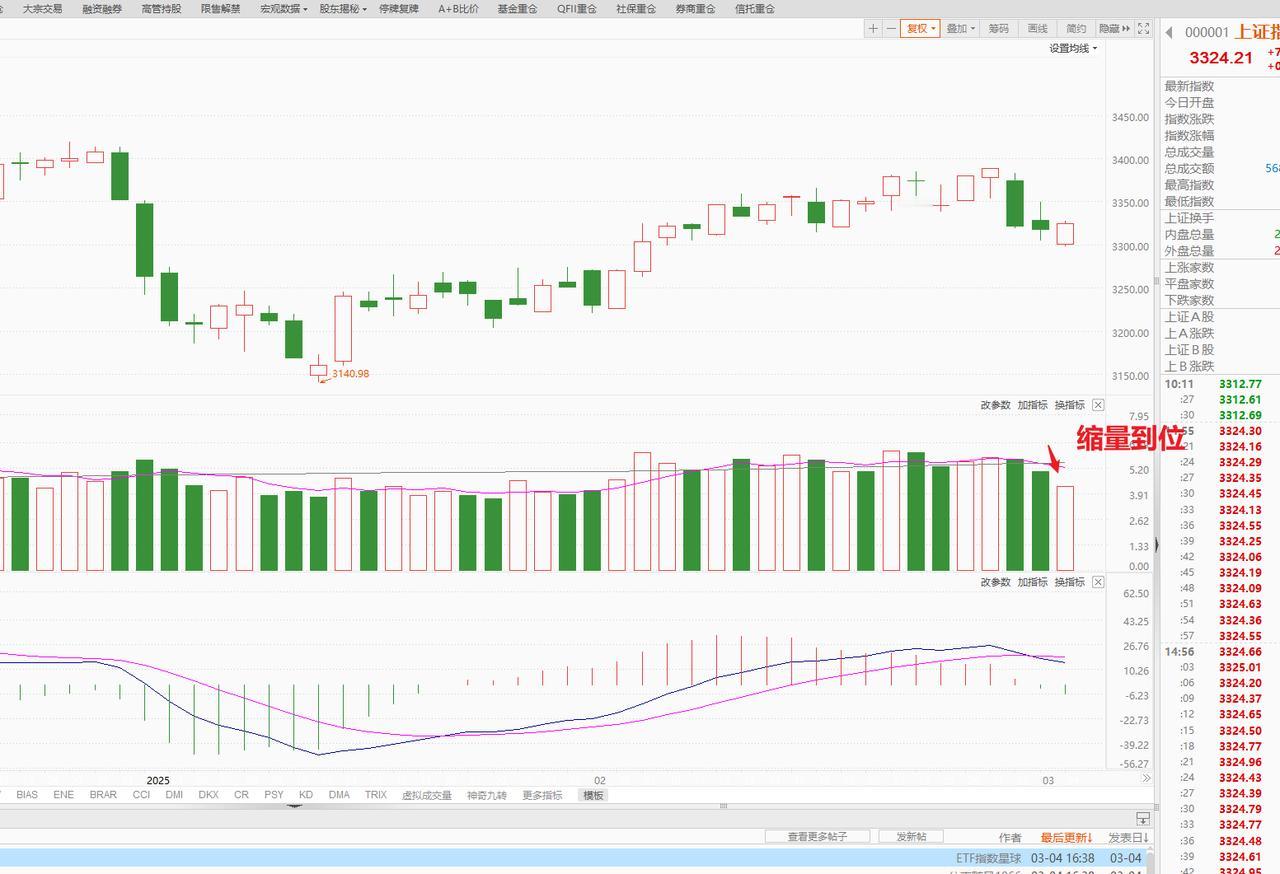The image size is (1280, 874).
Task: Select 14:56 tick row 3324.66
Action: (x=1221, y=652)
